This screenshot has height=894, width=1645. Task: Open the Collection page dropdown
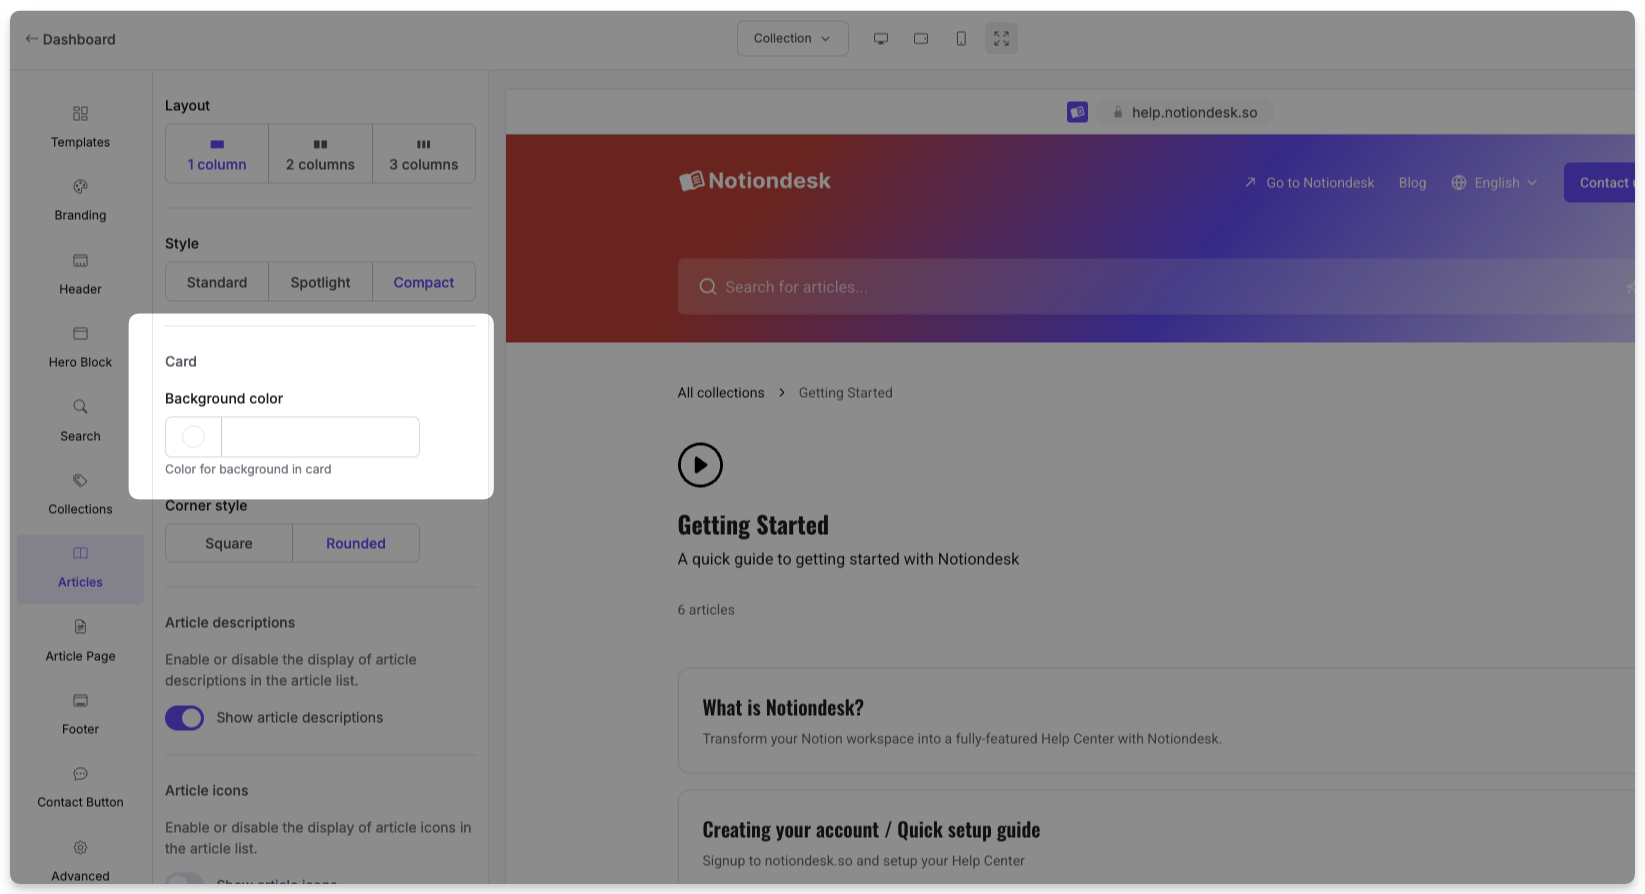(x=792, y=39)
